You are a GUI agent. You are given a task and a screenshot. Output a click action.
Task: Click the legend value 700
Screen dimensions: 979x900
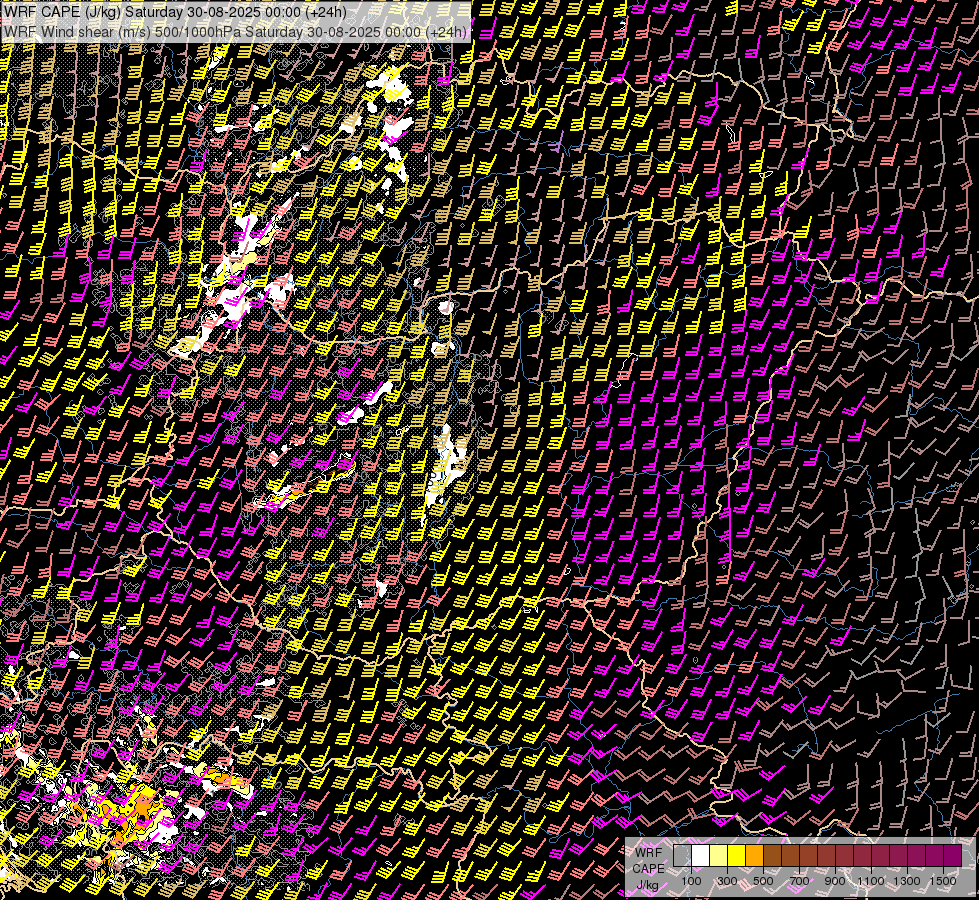[799, 881]
